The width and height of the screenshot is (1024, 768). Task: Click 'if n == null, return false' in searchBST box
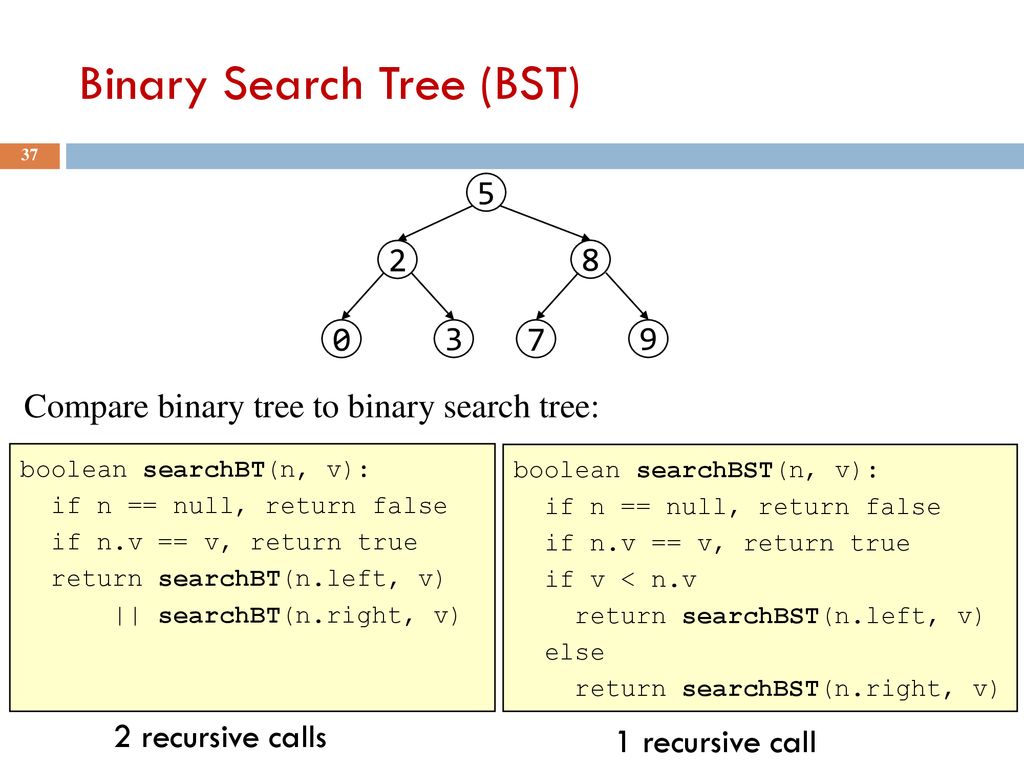click(x=743, y=507)
